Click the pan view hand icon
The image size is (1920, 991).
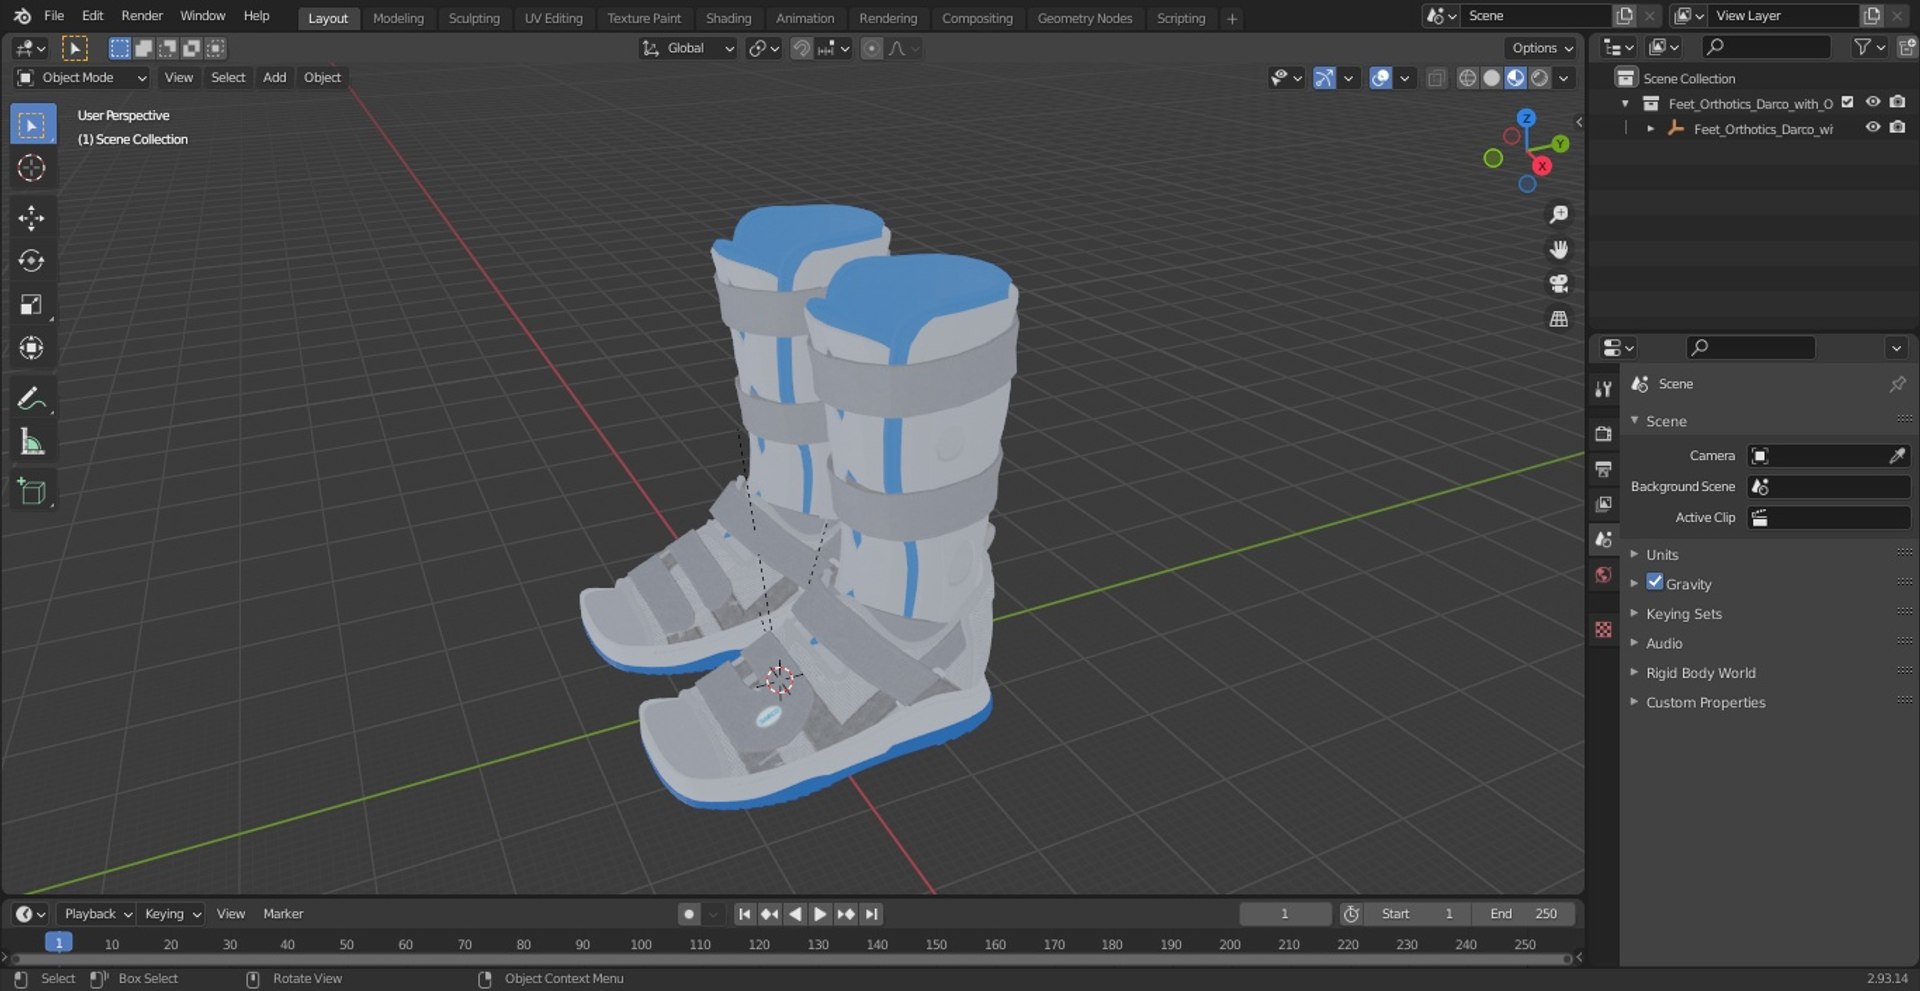[1558, 249]
